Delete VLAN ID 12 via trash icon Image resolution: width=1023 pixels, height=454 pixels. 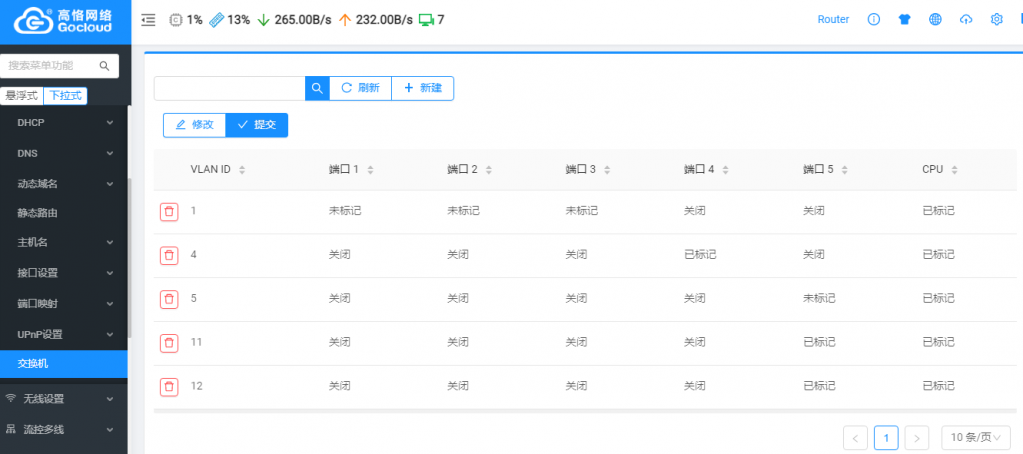169,386
